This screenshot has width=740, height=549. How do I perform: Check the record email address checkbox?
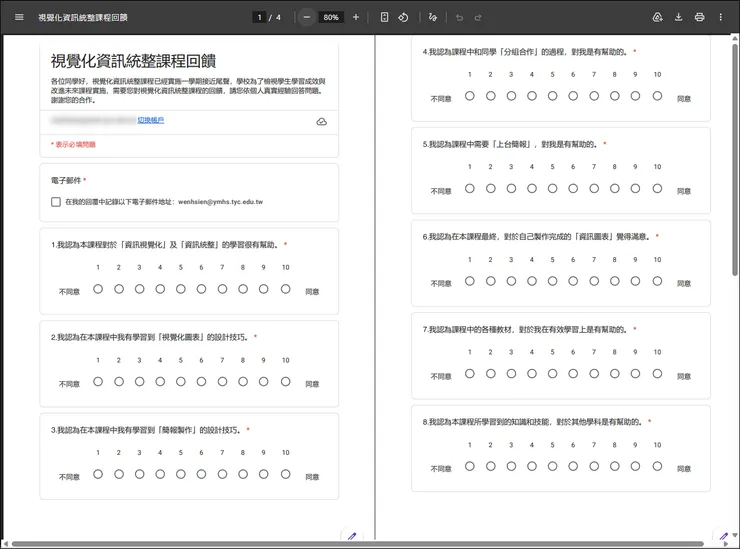click(x=56, y=202)
